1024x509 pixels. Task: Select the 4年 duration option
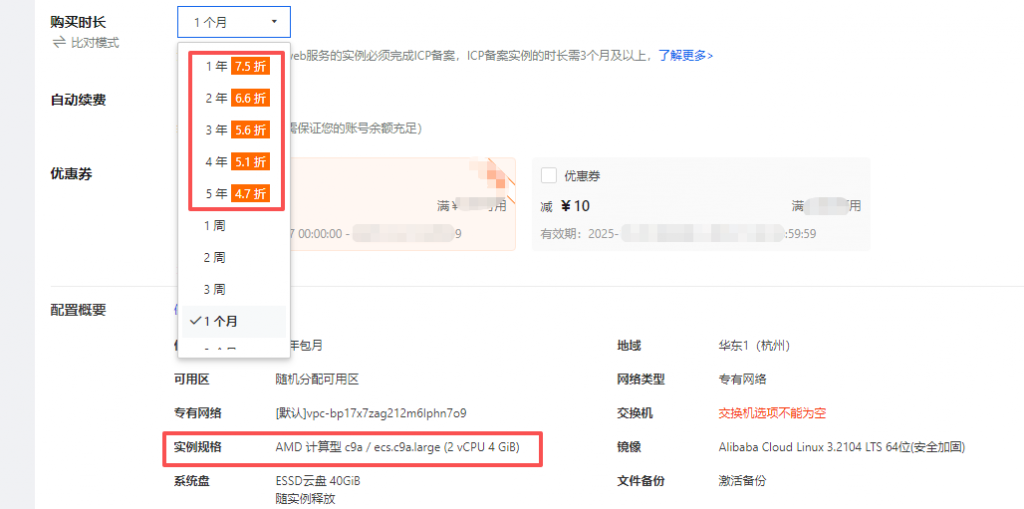point(215,161)
